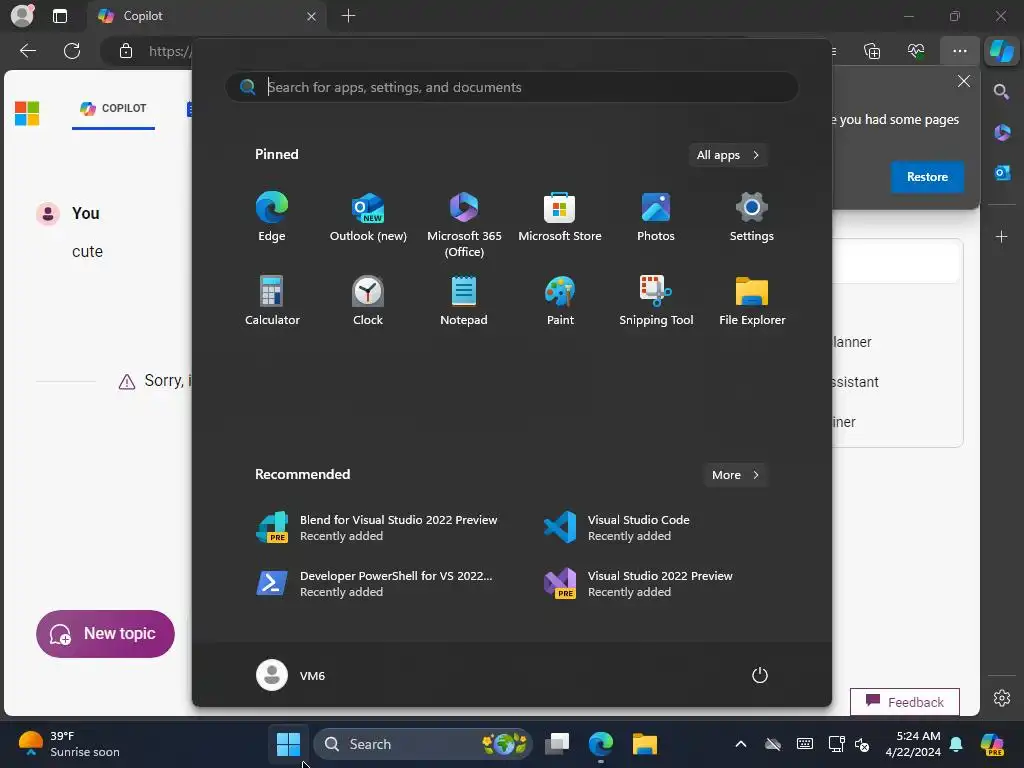Open Edge from the taskbar
Viewport: 1024px width, 768px height.
pos(600,744)
